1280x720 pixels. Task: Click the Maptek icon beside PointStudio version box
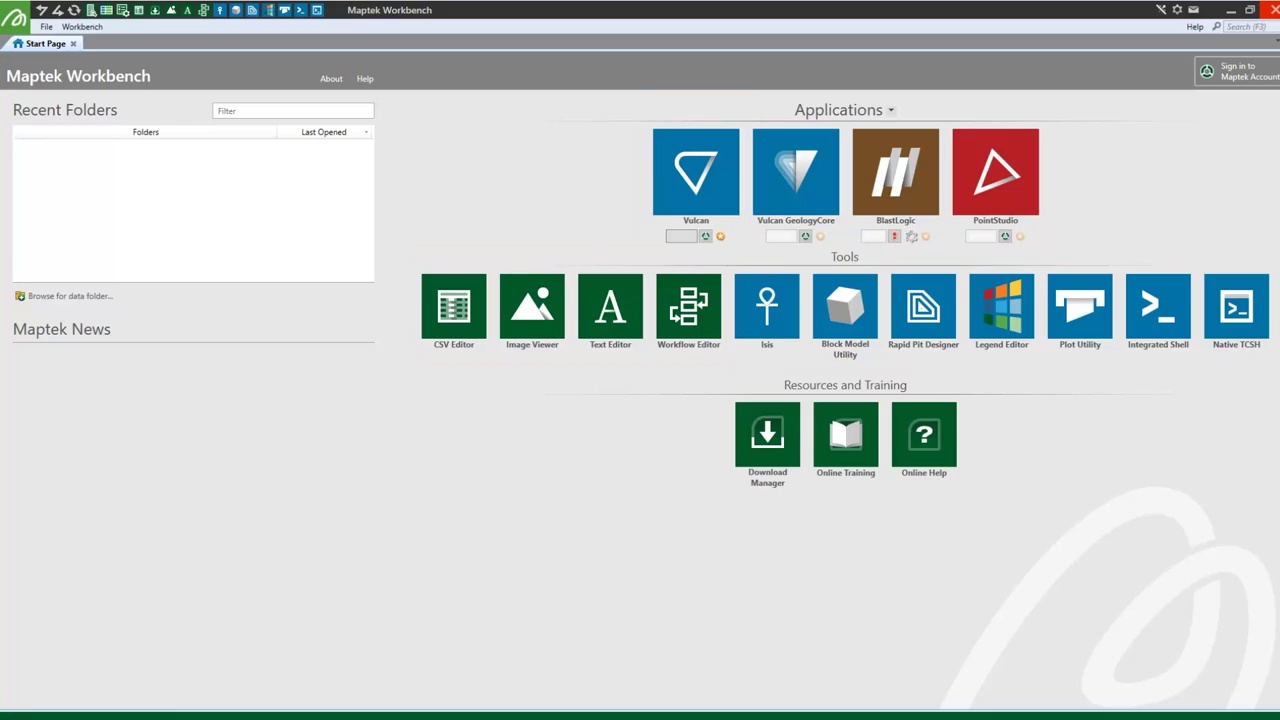coord(1006,237)
